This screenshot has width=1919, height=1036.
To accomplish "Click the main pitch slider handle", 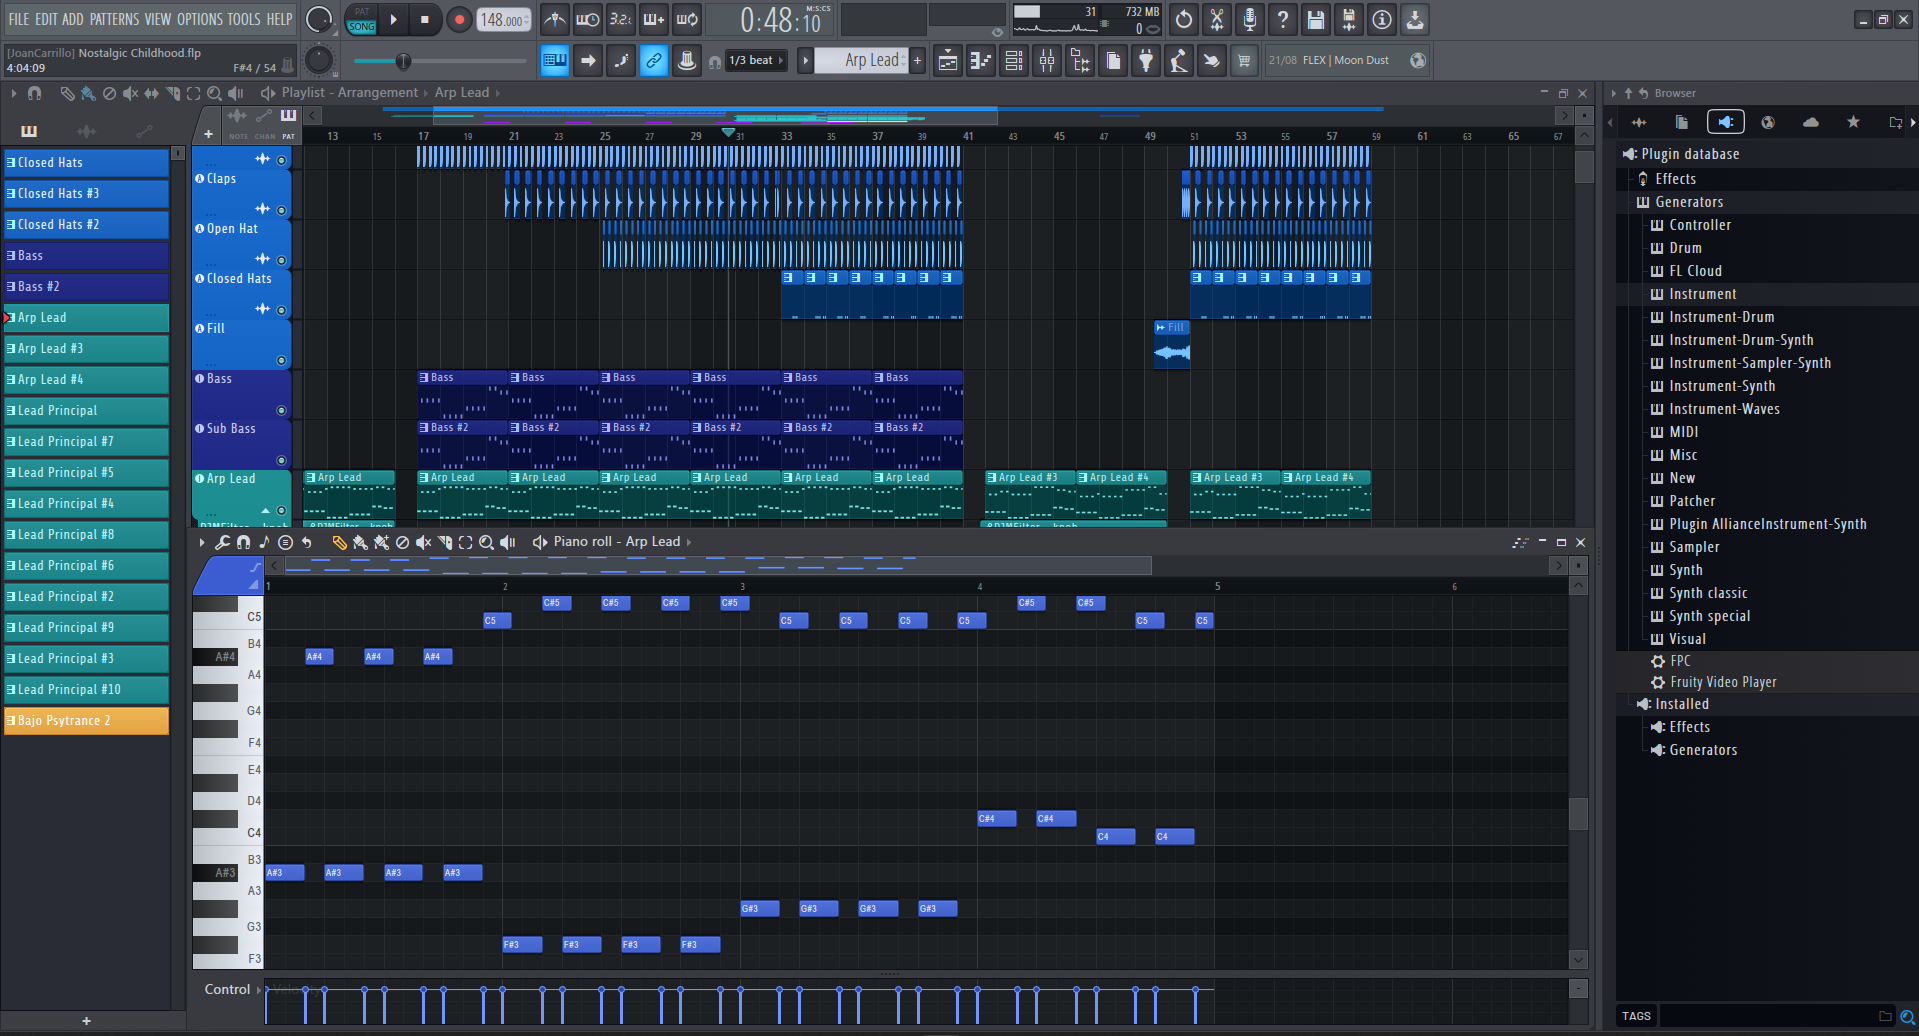I will tap(403, 62).
